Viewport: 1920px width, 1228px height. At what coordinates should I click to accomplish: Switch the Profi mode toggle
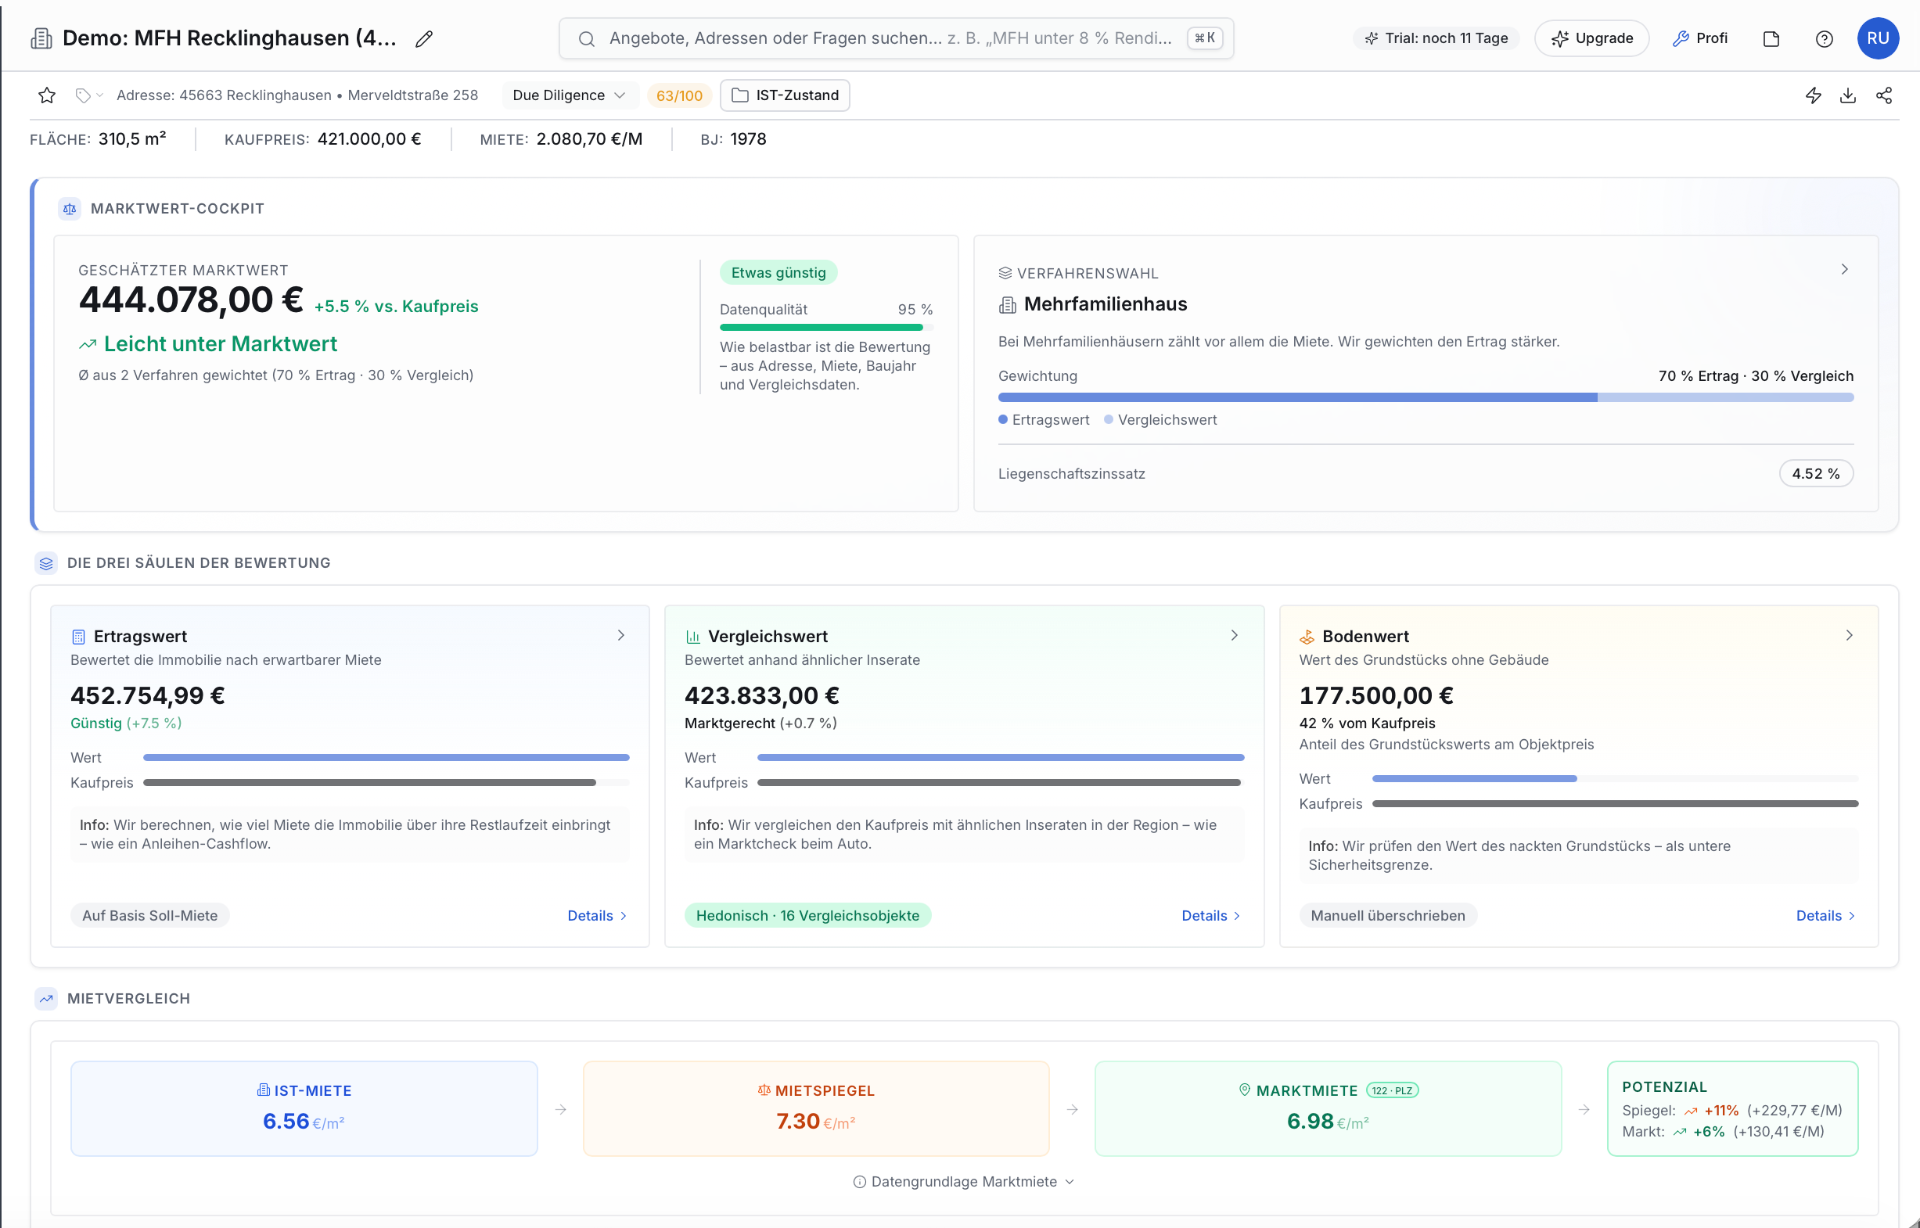coord(1700,38)
